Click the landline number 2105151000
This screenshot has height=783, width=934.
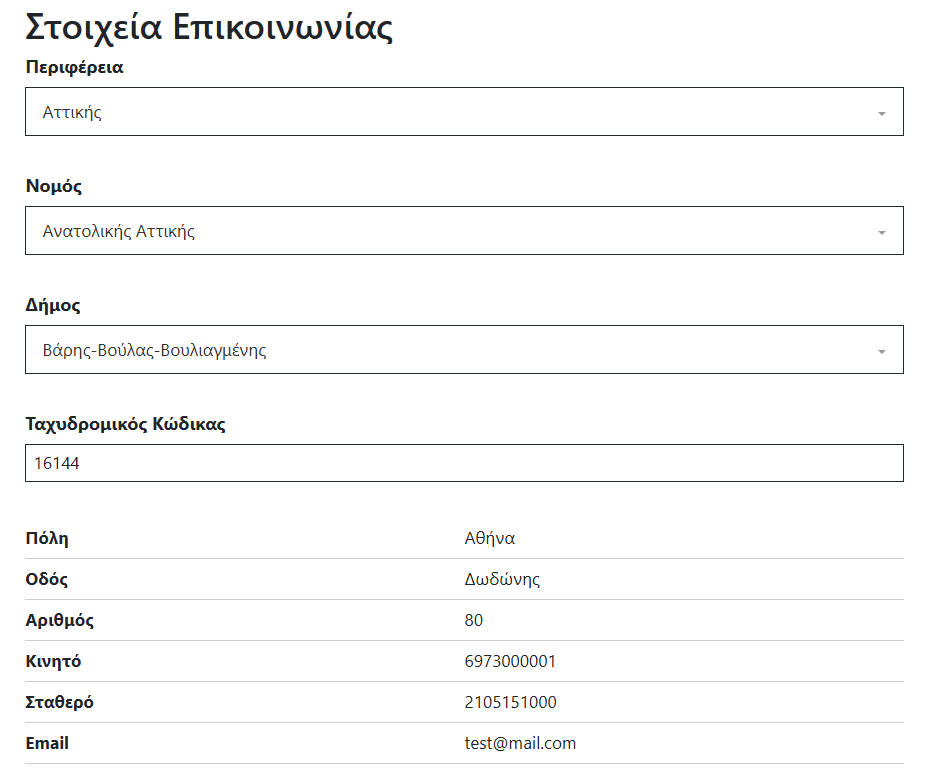(x=510, y=702)
